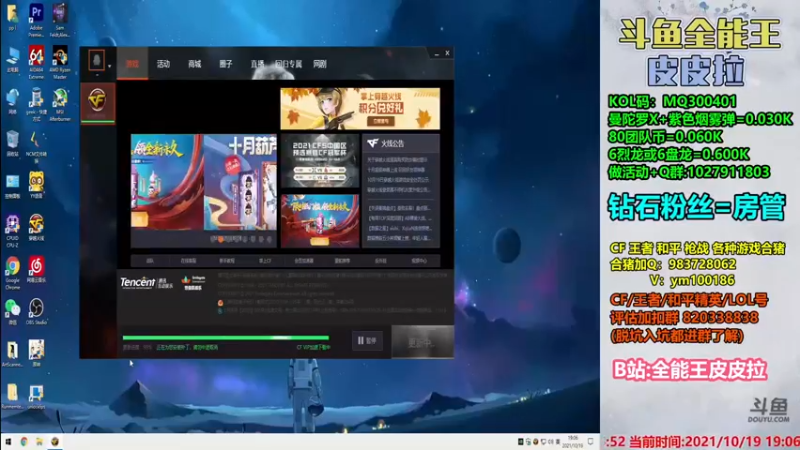Screen dimensions: 800x450
Task: Click the user avatar in launcher
Action: coord(96,60)
